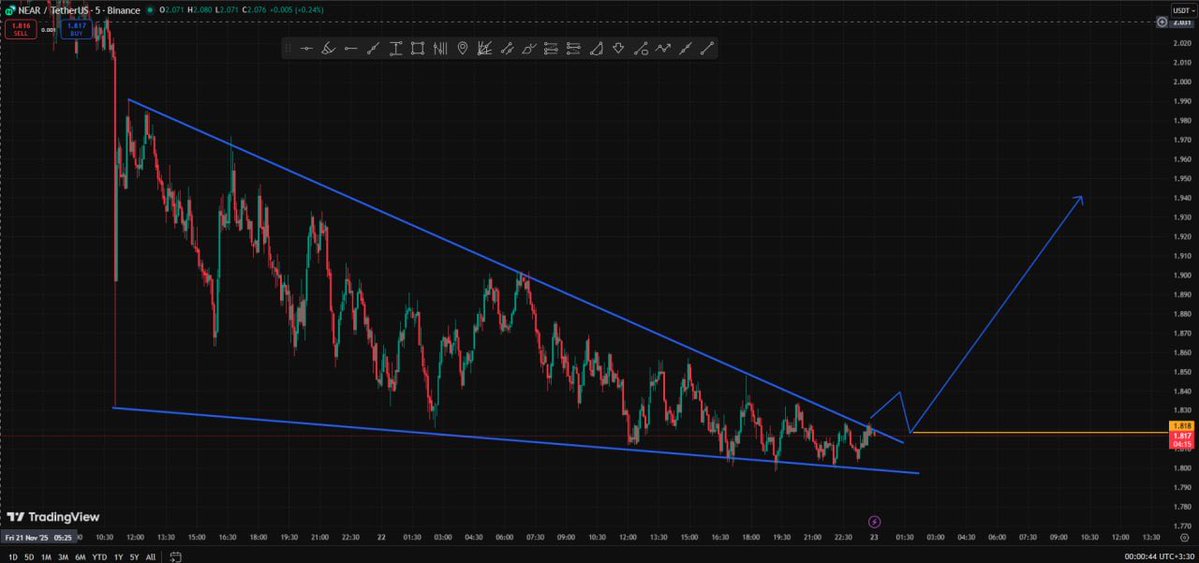This screenshot has width=1199, height=563.
Task: Pick the first Fibonacci retracement lines tool
Action: coord(551,49)
